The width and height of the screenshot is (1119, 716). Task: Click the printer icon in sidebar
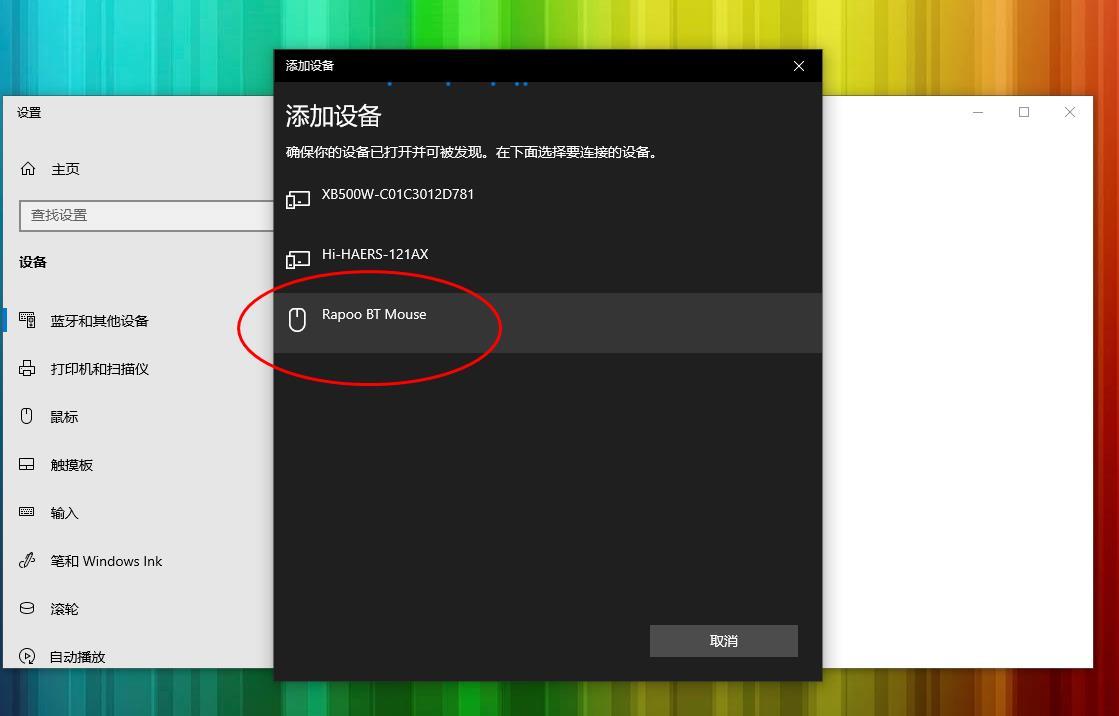(x=27, y=368)
